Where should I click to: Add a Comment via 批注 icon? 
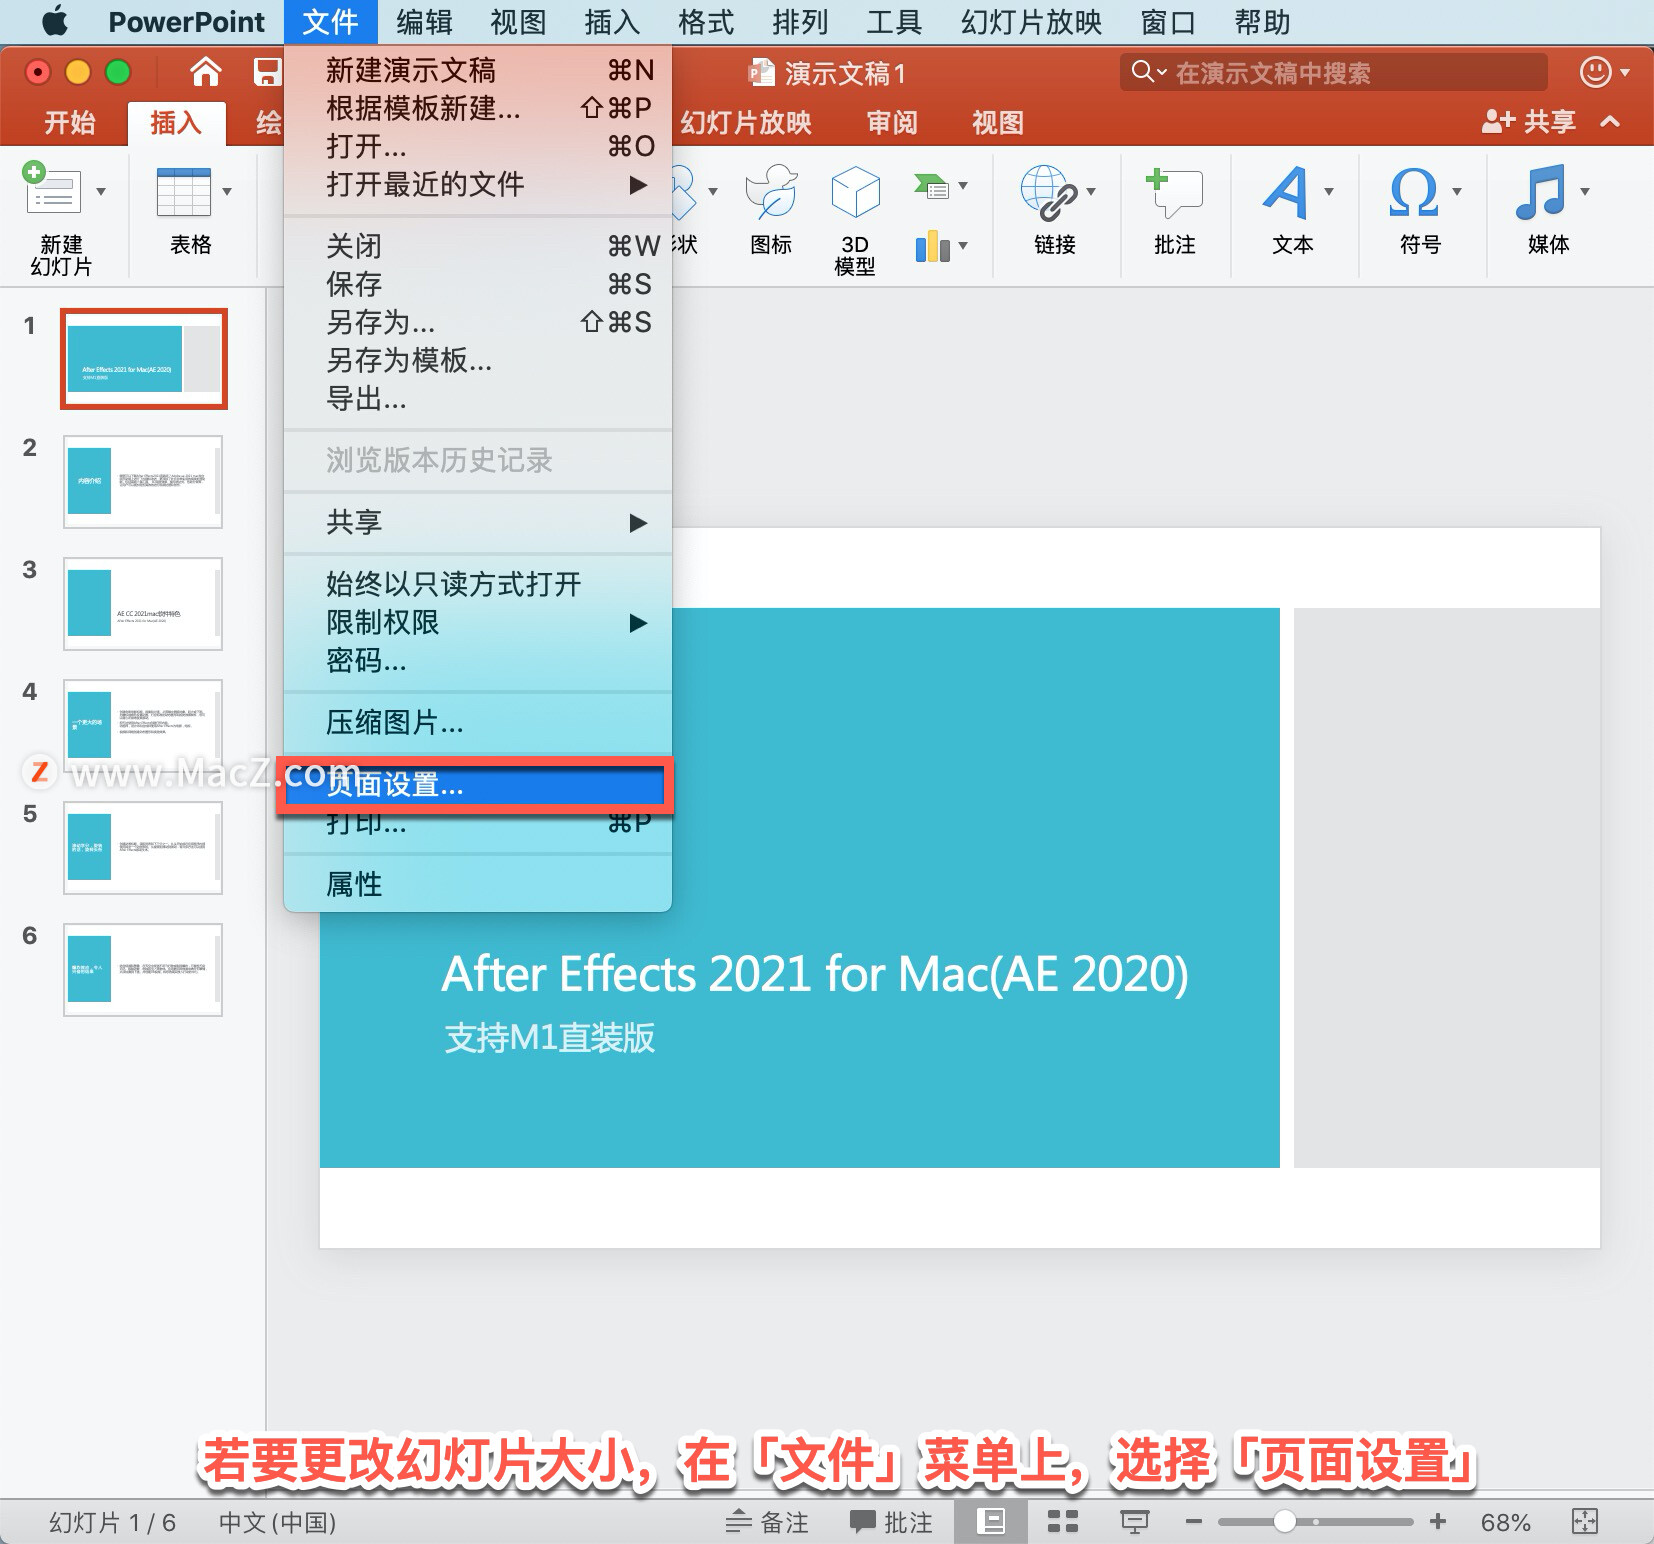(x=1174, y=192)
